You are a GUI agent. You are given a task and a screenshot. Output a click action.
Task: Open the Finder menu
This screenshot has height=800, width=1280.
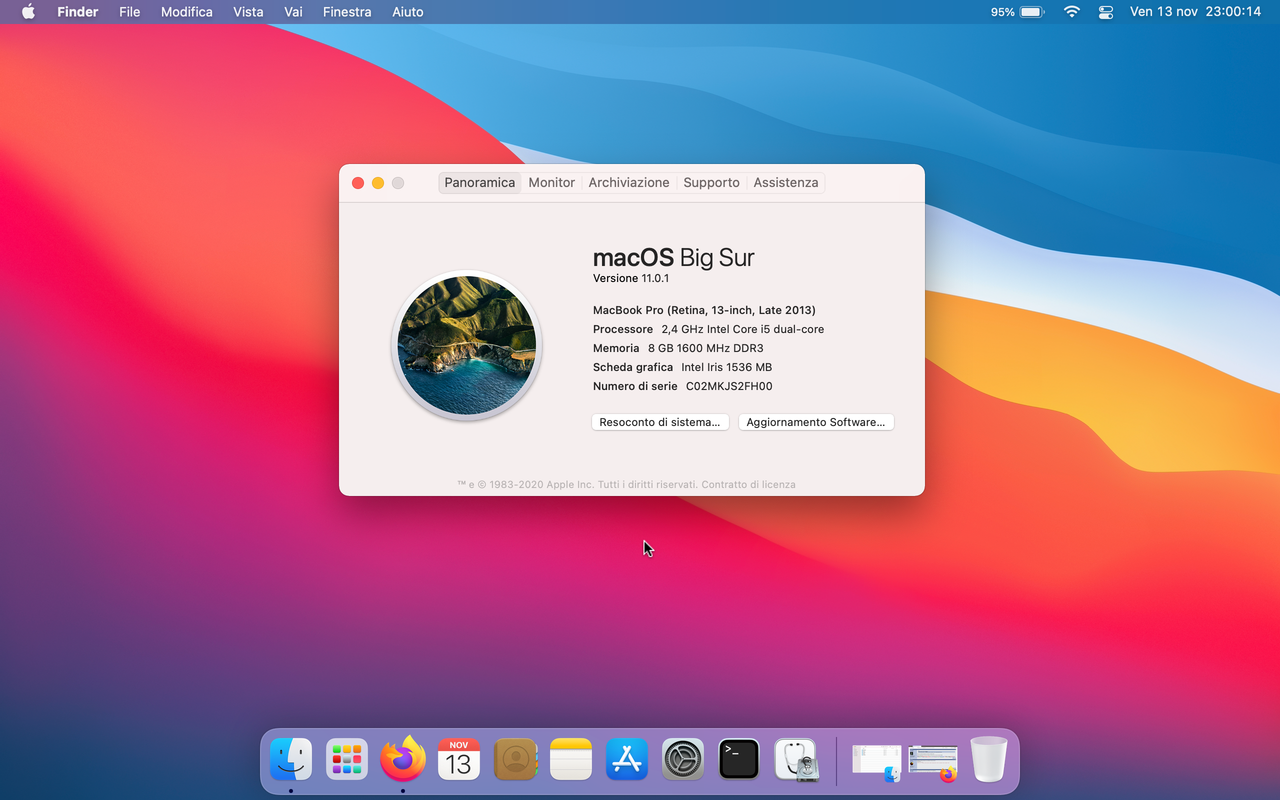pyautogui.click(x=78, y=12)
